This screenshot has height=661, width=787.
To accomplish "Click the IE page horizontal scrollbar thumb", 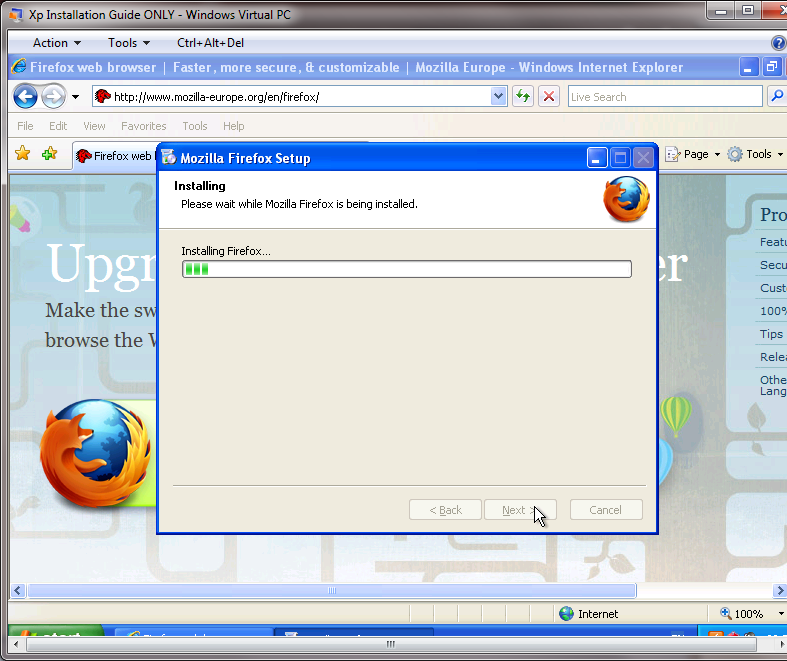I will click(x=332, y=591).
